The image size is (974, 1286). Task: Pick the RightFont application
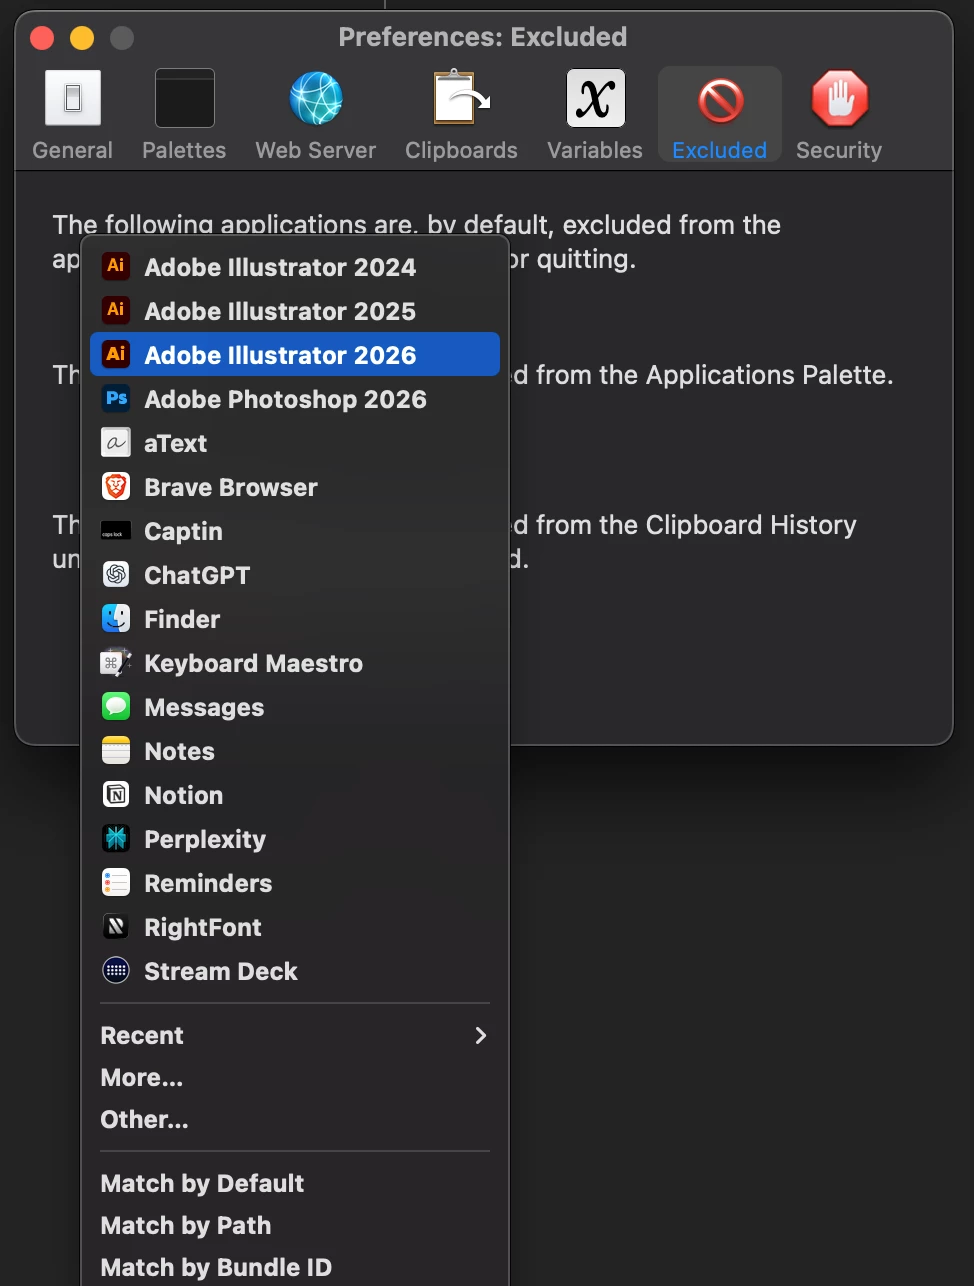click(x=295, y=927)
